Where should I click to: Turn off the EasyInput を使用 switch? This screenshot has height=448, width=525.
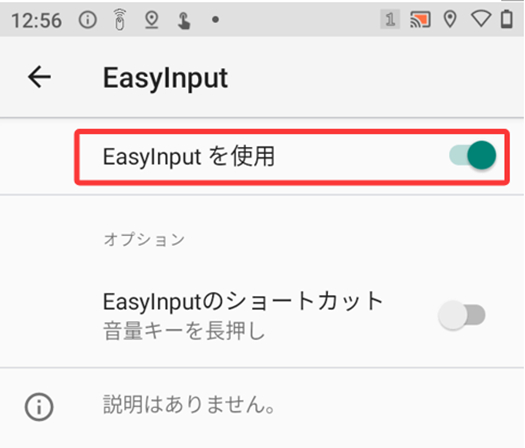point(472,155)
